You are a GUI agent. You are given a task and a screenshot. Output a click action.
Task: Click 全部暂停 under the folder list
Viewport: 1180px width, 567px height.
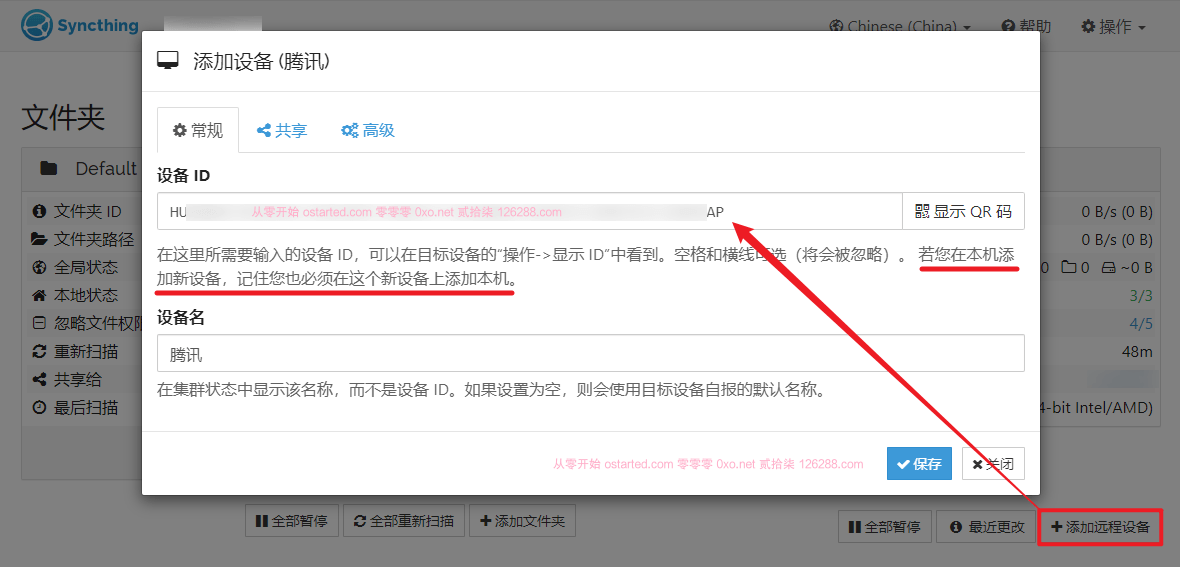tap(292, 520)
